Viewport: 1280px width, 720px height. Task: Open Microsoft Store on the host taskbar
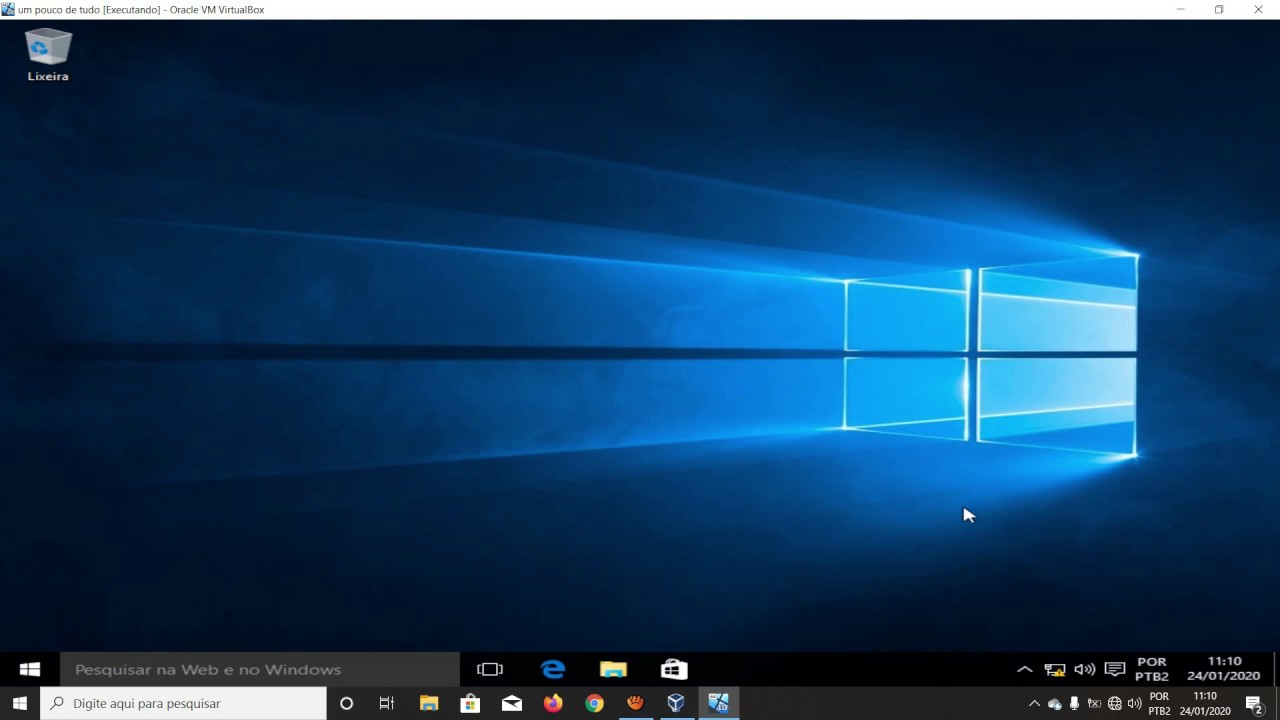pos(470,703)
